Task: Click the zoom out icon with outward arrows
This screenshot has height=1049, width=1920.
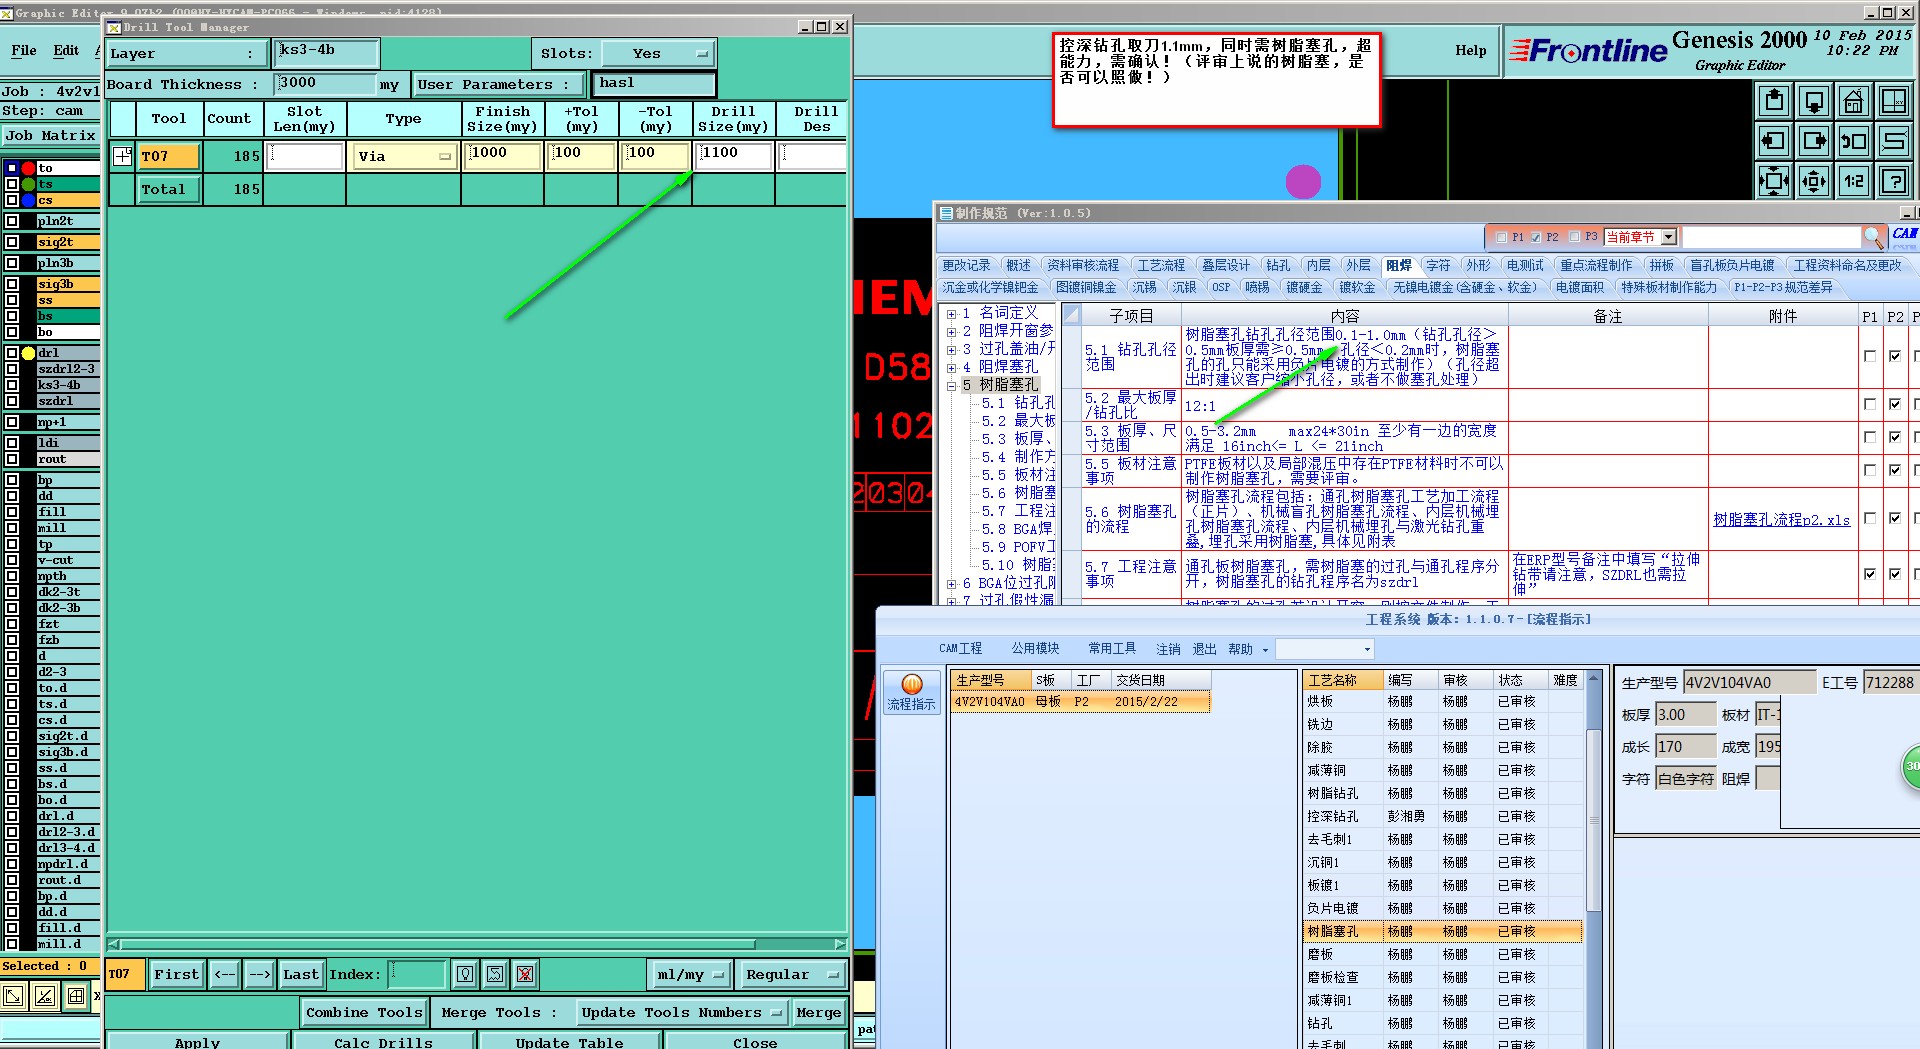Action: (x=1814, y=181)
